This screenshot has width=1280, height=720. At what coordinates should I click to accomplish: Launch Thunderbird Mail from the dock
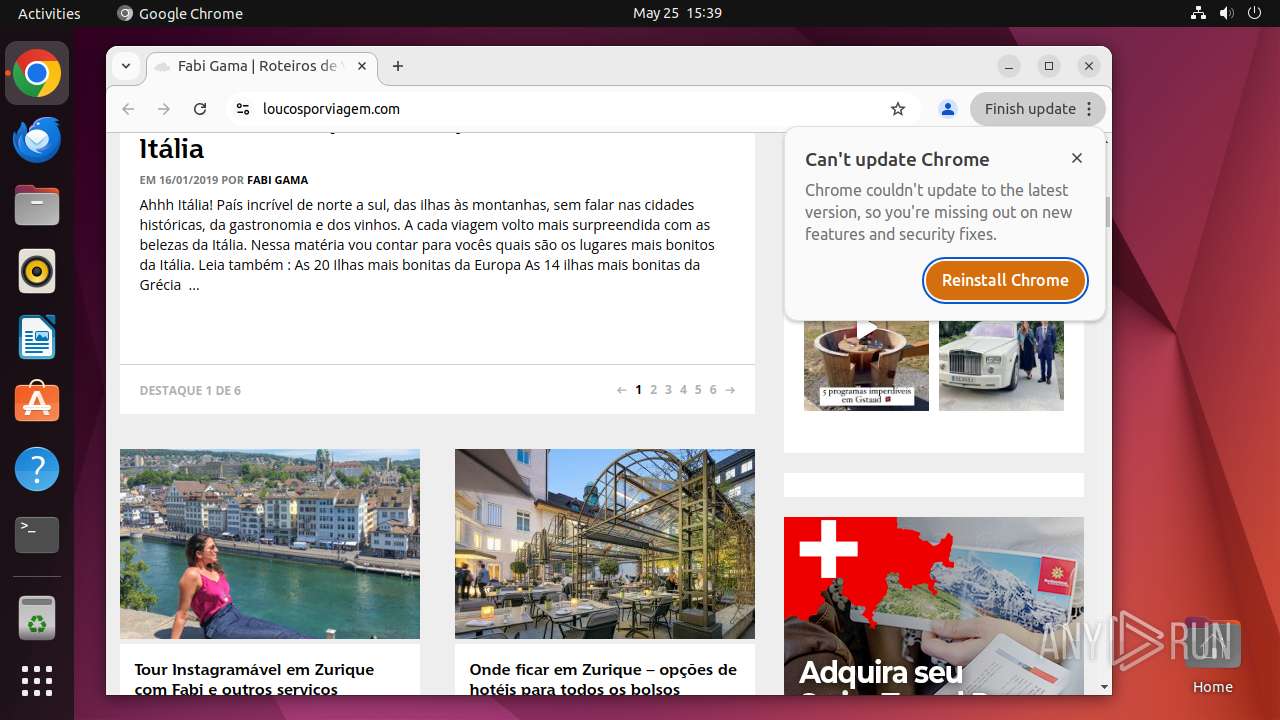(37, 139)
